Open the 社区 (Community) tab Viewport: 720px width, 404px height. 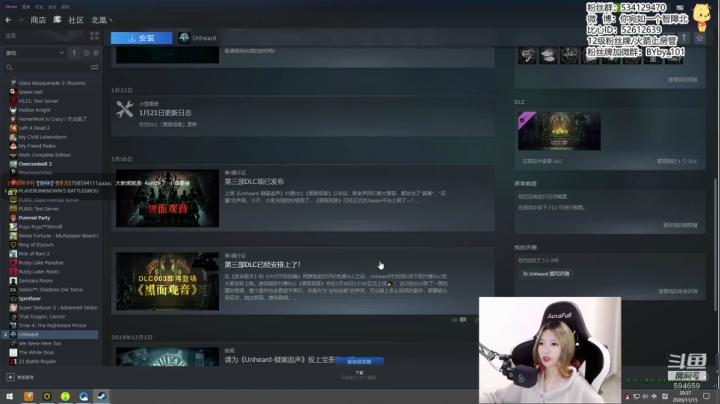pos(76,20)
